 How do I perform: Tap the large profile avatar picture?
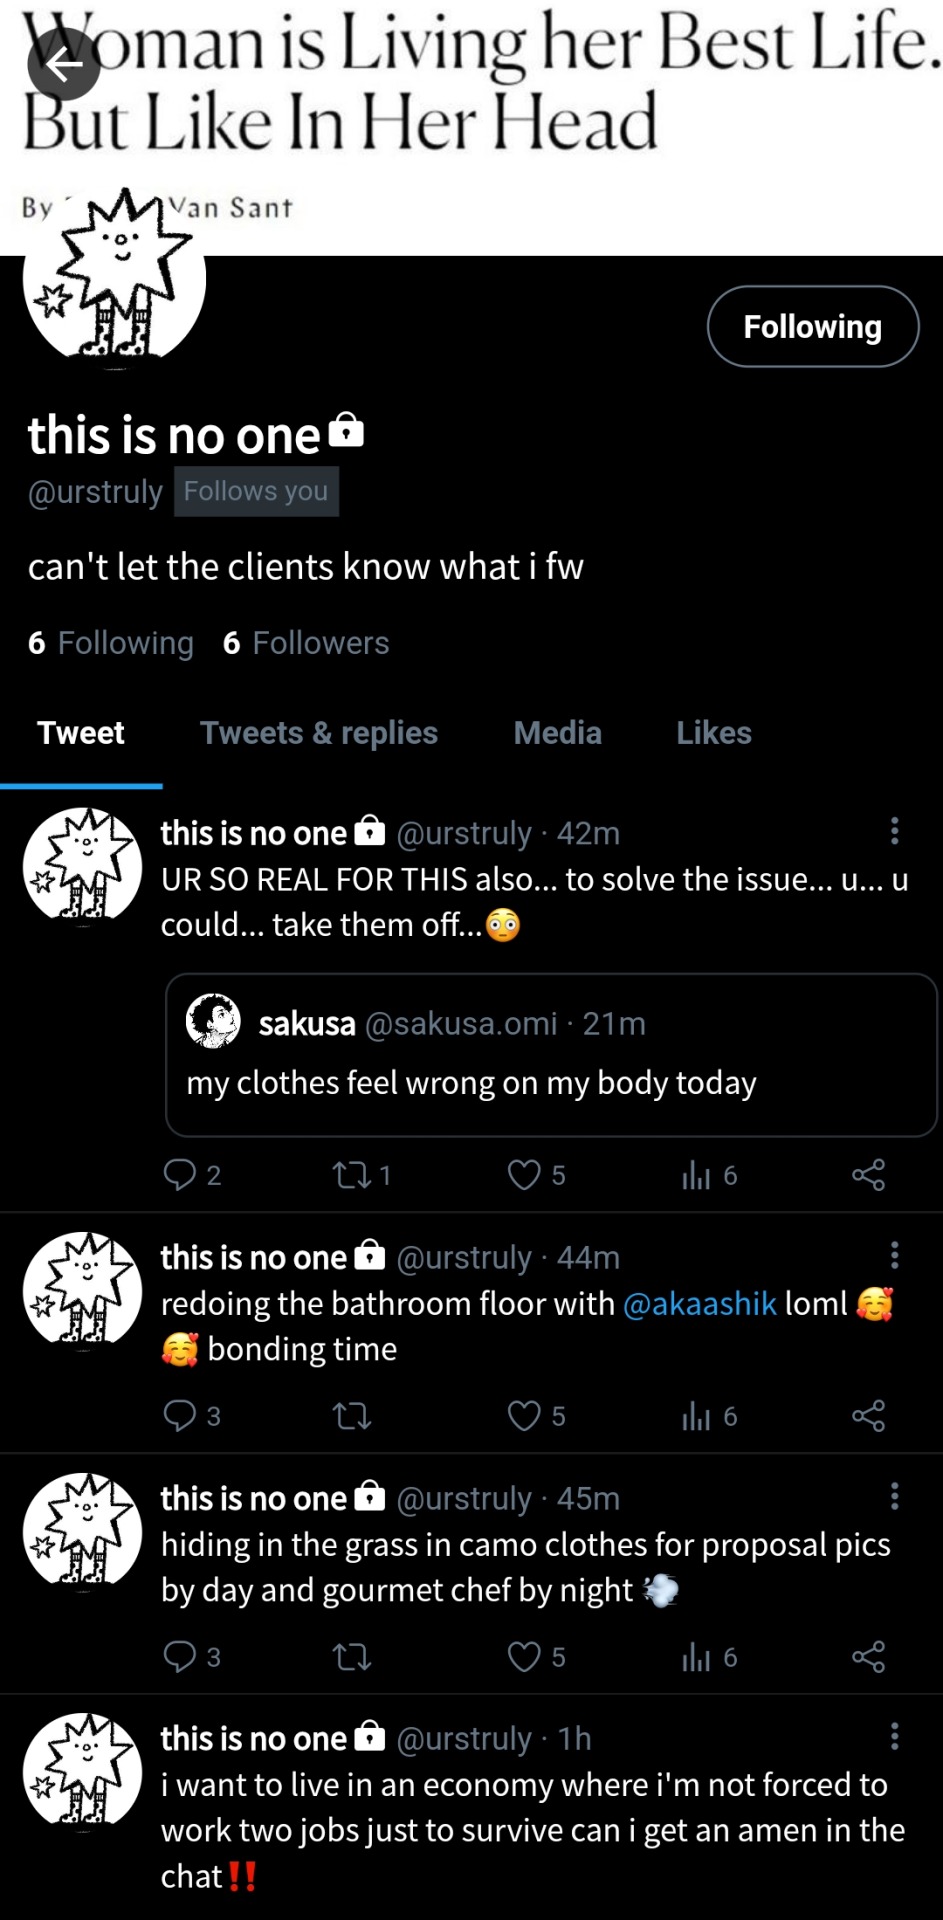pos(115,280)
